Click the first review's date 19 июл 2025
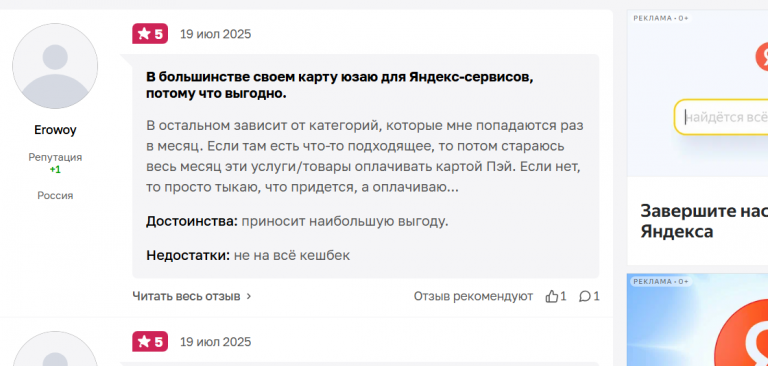 tap(216, 34)
